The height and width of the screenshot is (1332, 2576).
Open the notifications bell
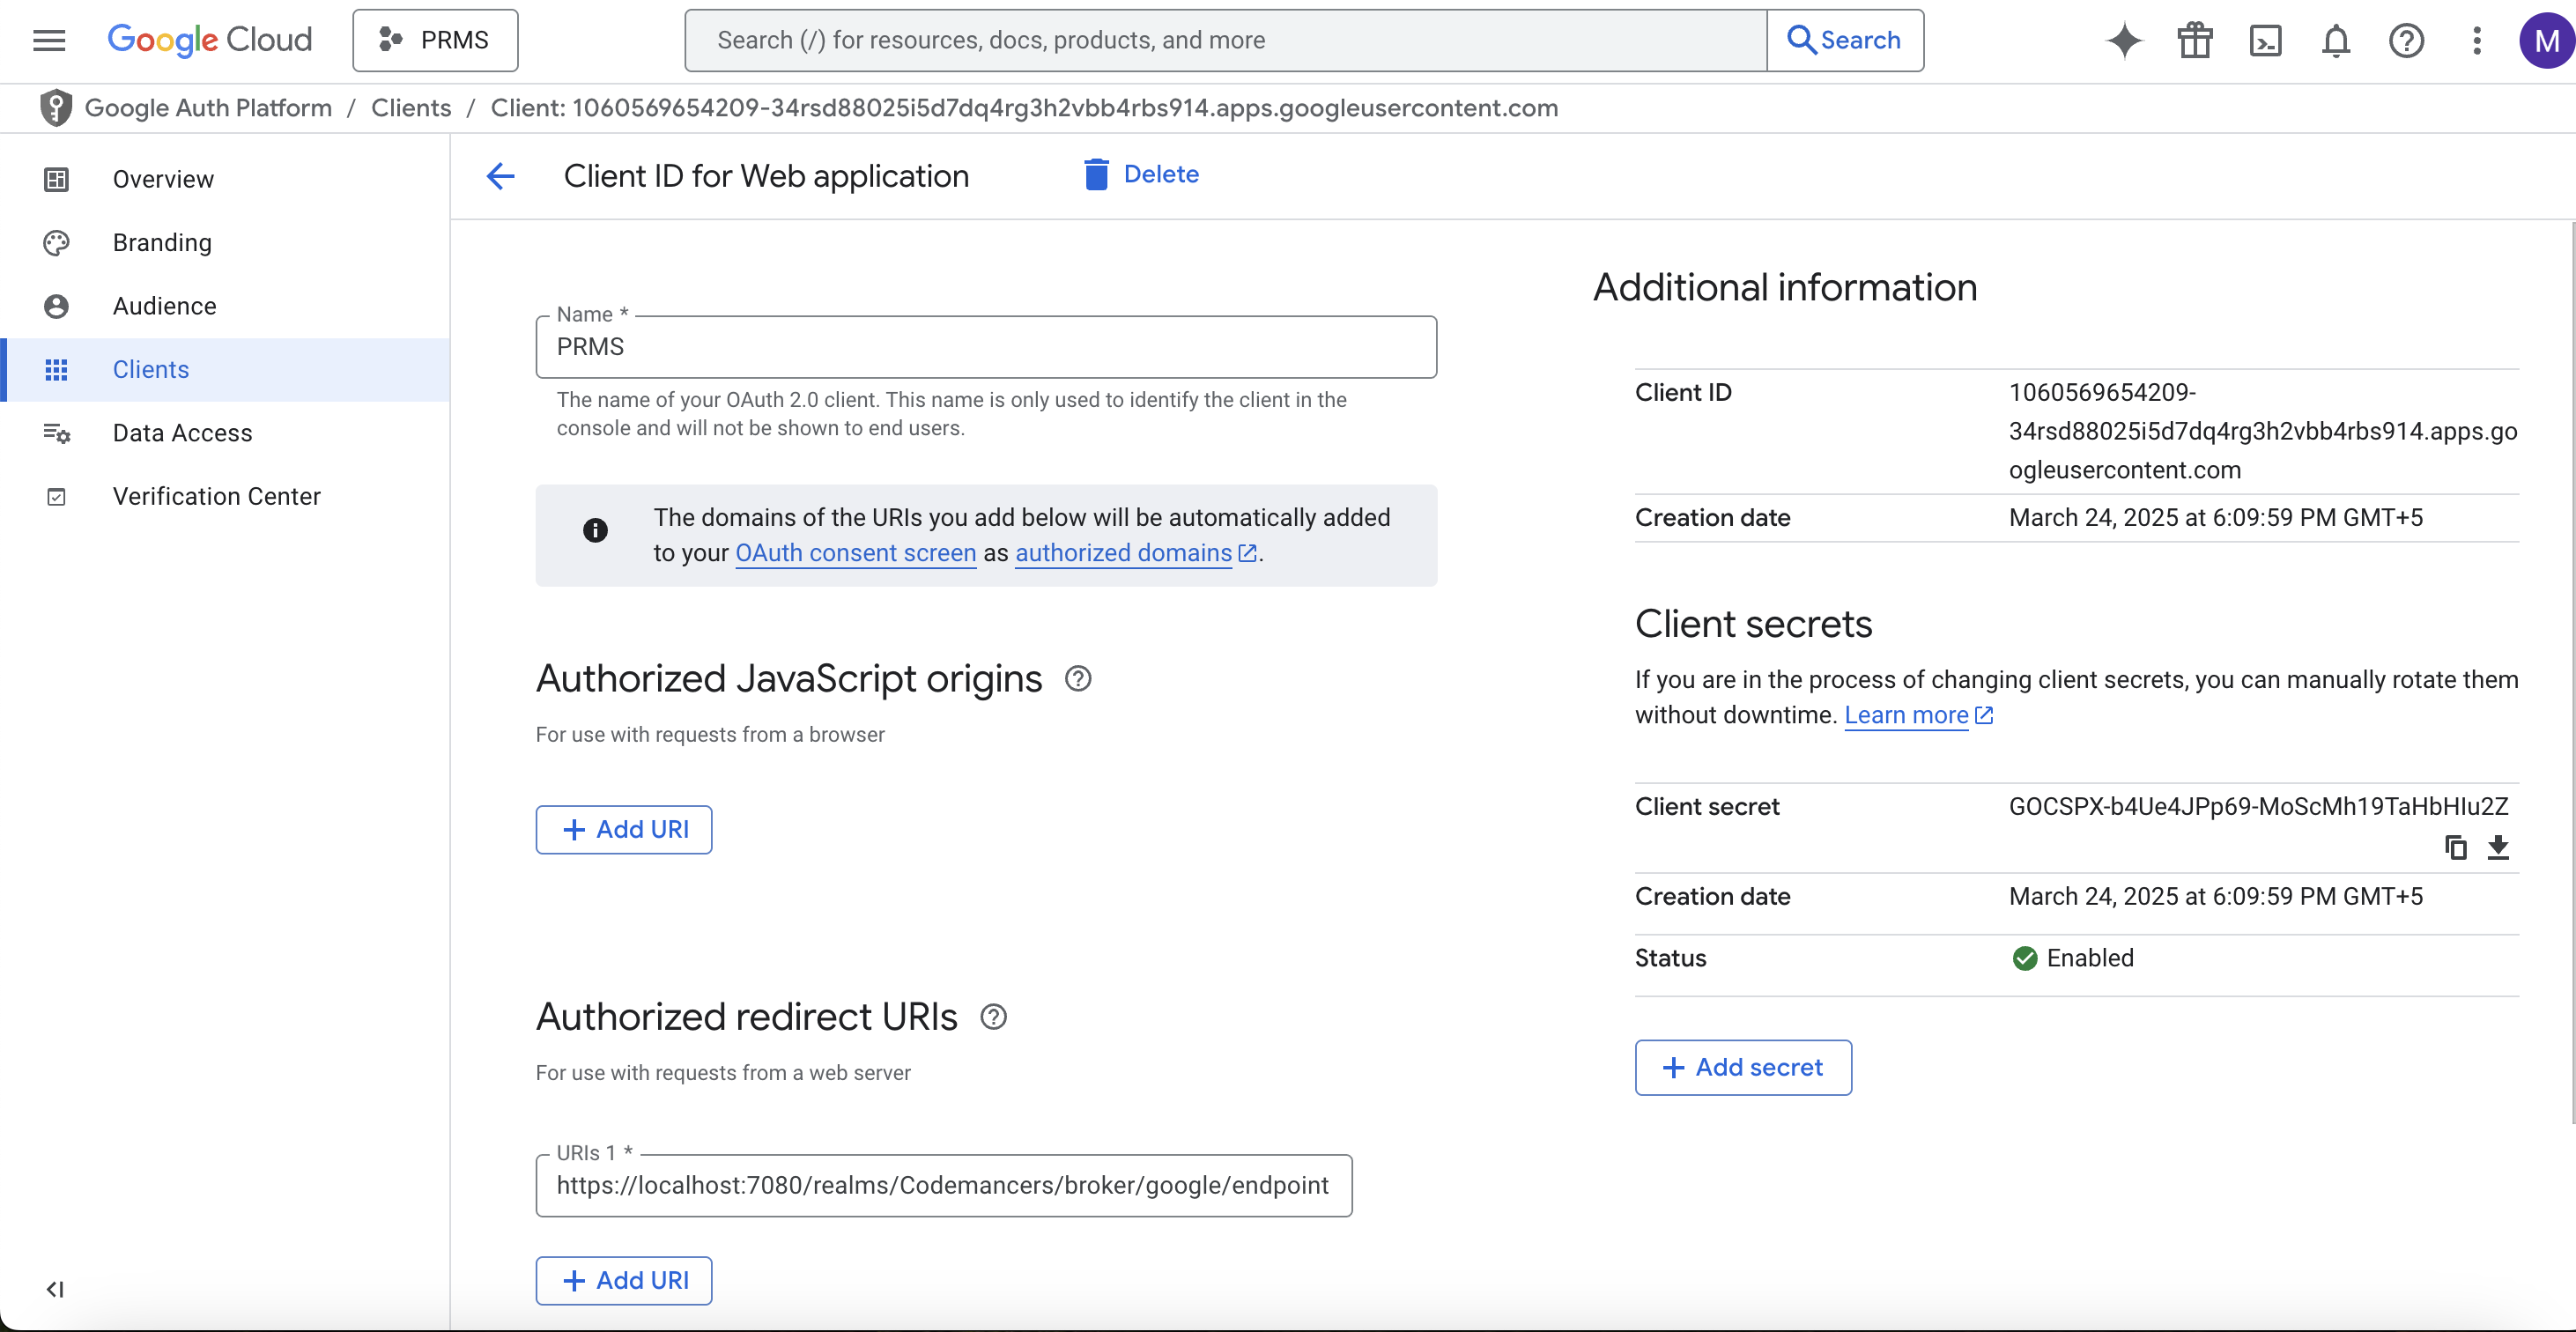2336,40
